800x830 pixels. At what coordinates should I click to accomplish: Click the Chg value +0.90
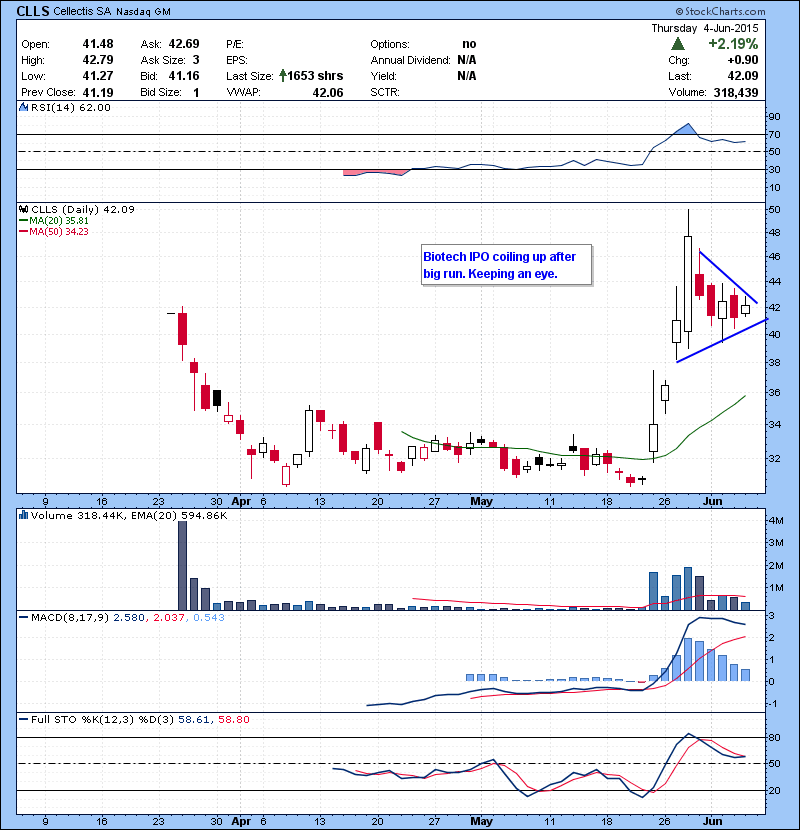pos(743,60)
